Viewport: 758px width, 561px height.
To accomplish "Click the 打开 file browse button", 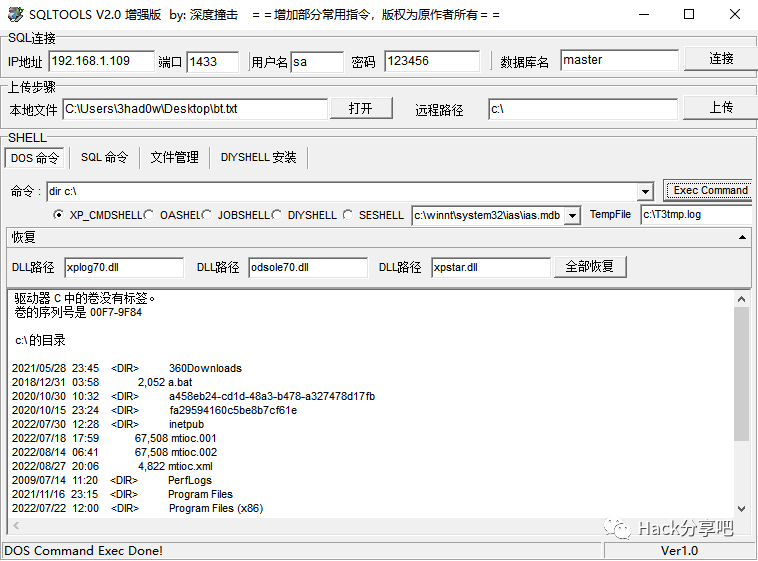I will pyautogui.click(x=361, y=108).
